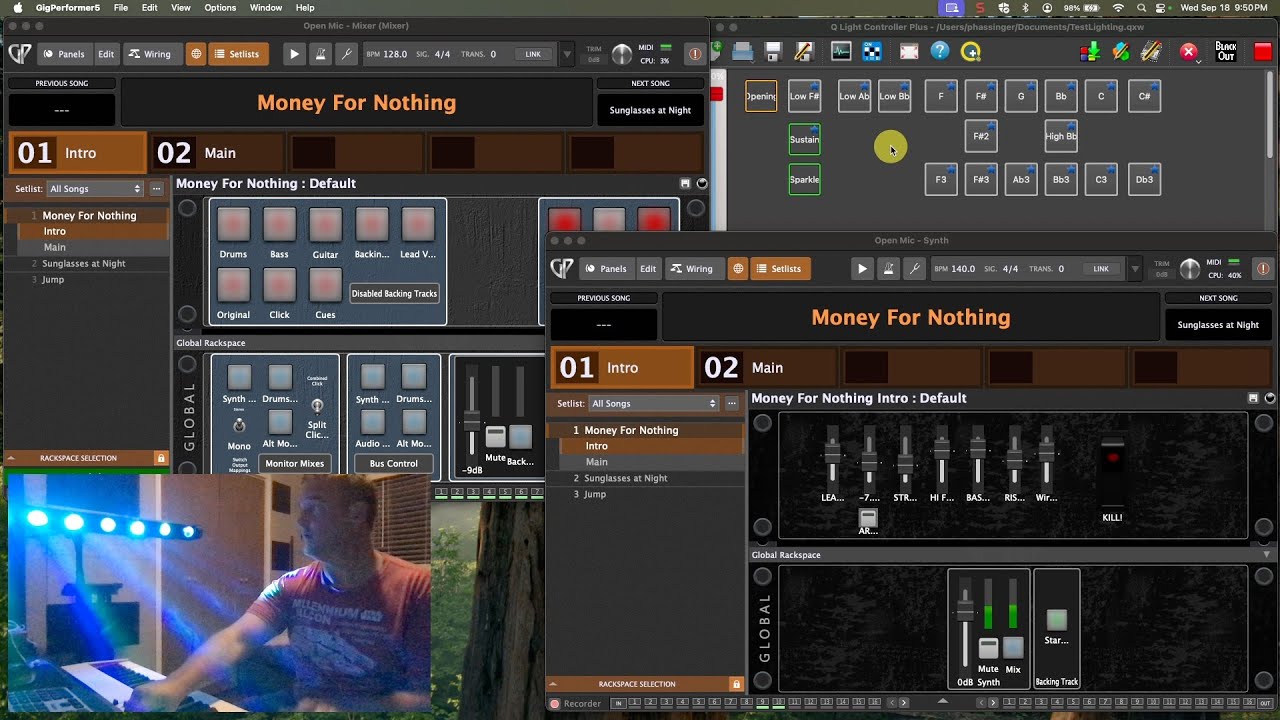
Task: Click the save icon in QLC+ toolbar
Action: pos(773,51)
